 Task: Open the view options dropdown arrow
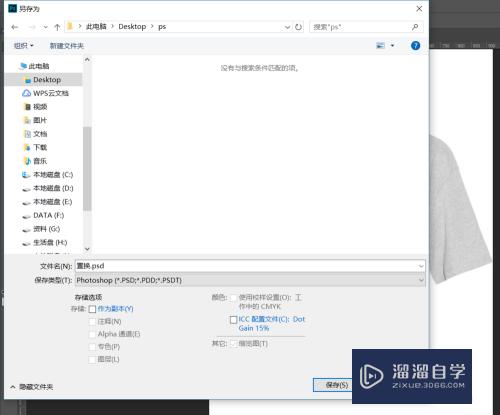(x=392, y=46)
